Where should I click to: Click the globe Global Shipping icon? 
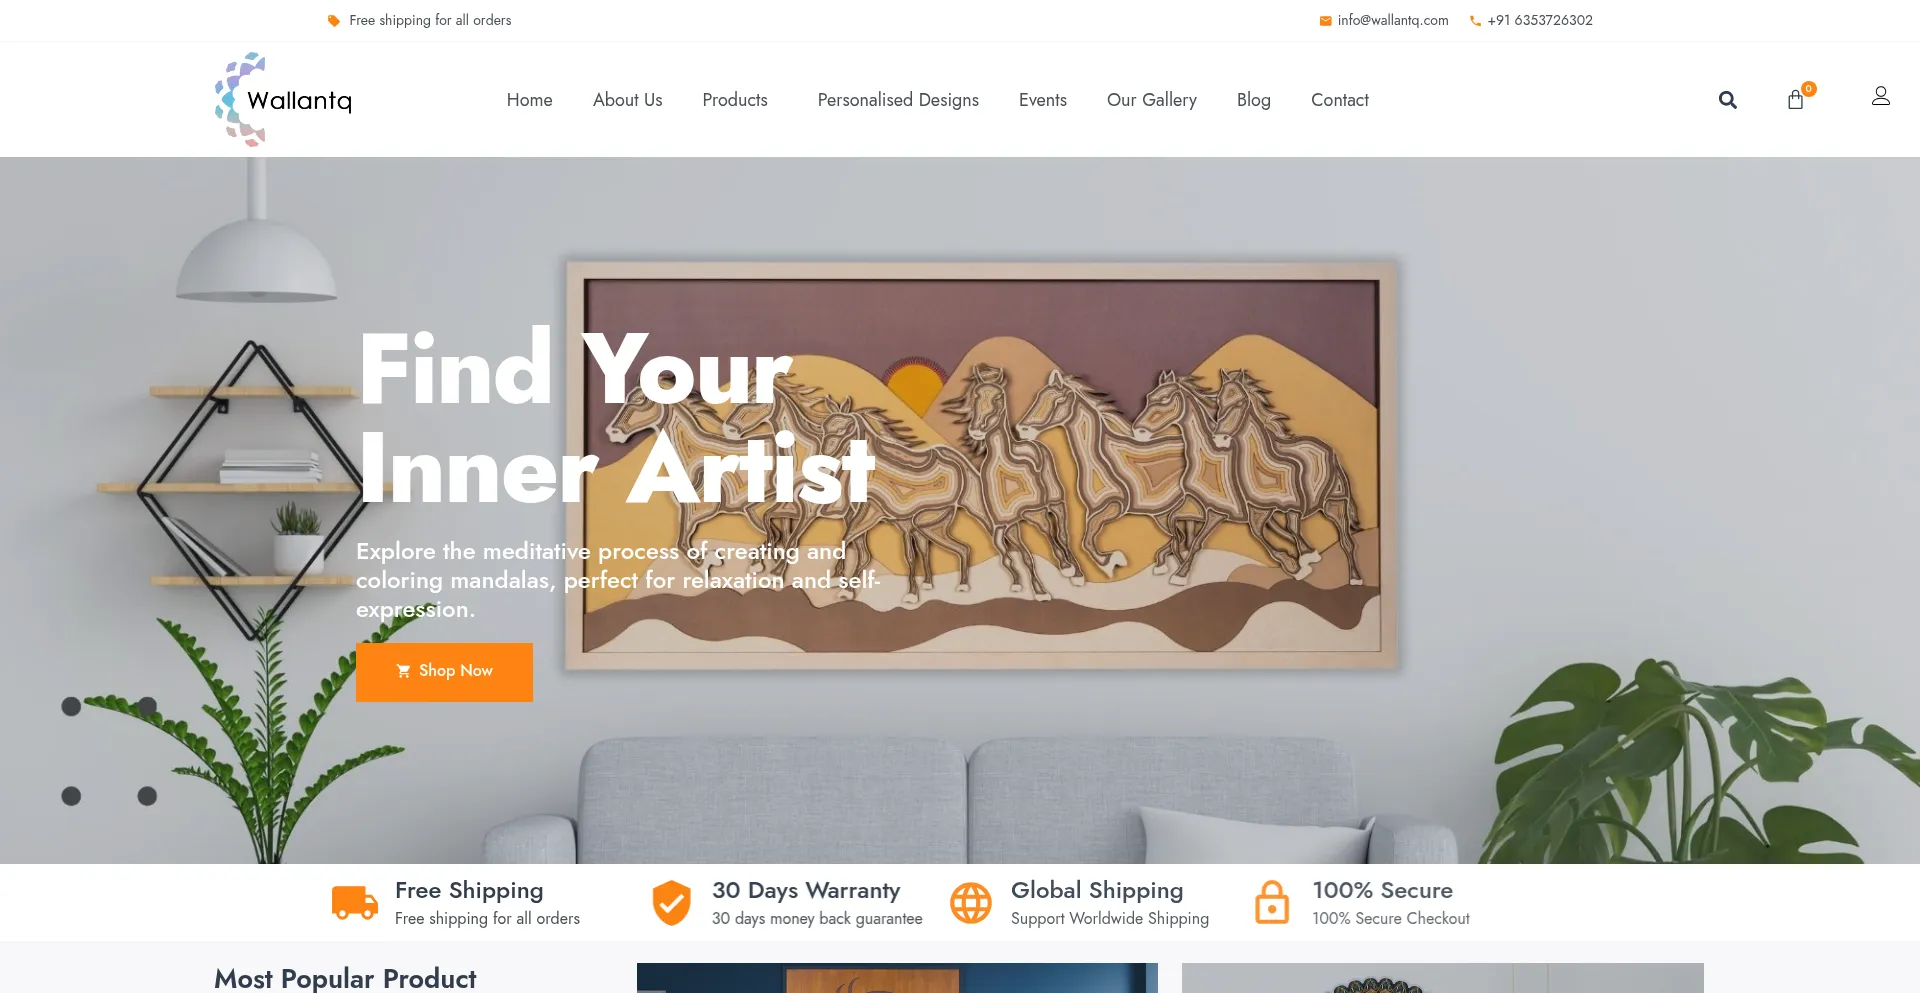coord(970,903)
